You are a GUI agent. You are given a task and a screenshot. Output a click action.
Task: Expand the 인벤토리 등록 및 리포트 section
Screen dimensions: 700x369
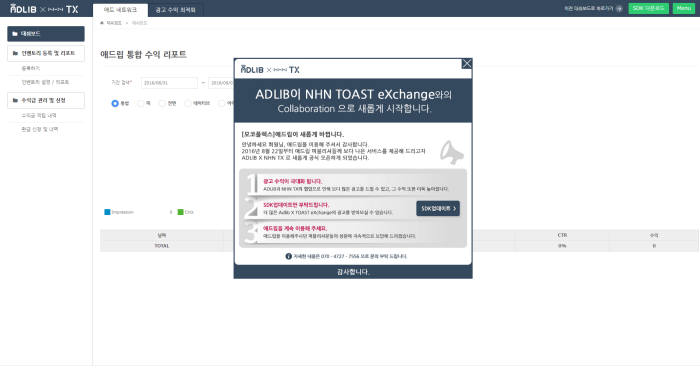point(46,53)
